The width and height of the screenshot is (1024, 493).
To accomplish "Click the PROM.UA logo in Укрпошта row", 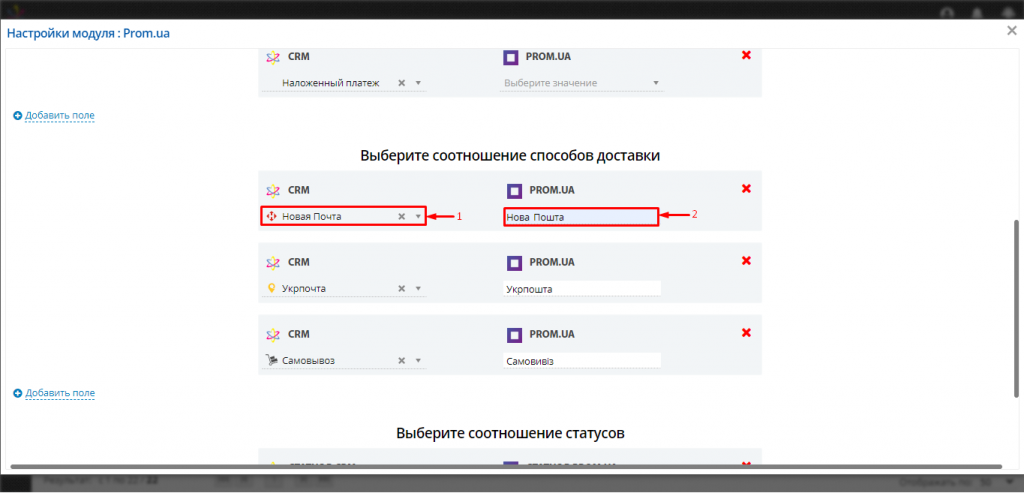I will tap(515, 262).
